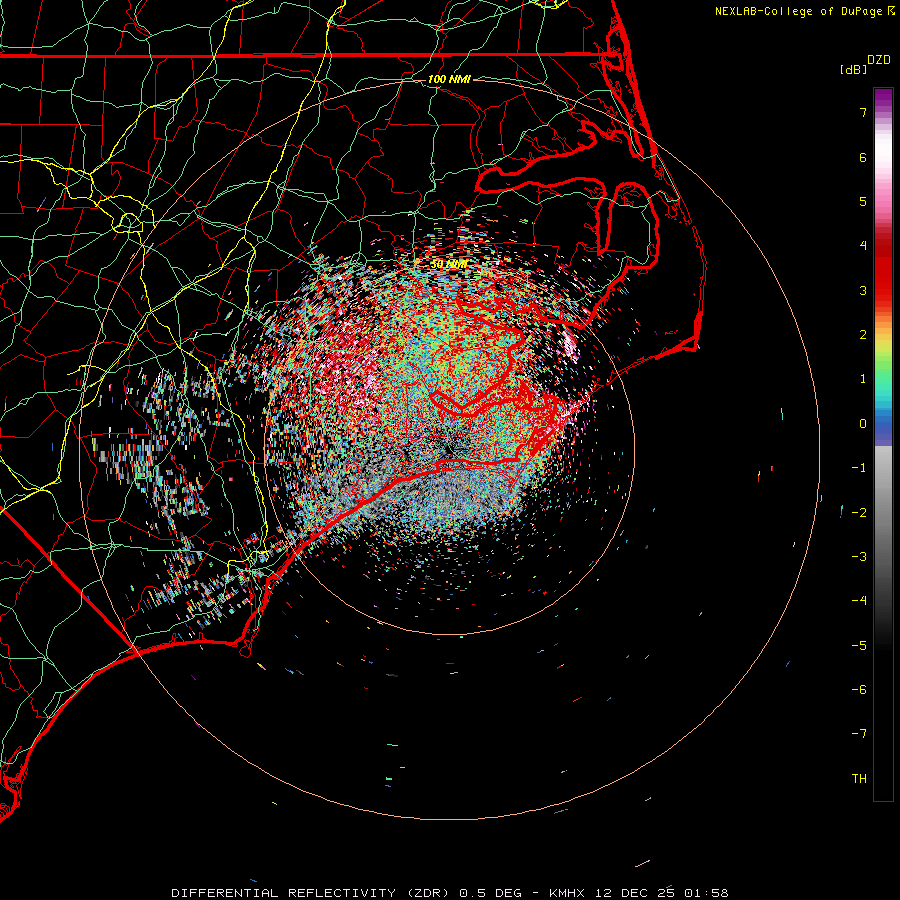Click the DZD legend title
This screenshot has width=900, height=900.
(879, 60)
